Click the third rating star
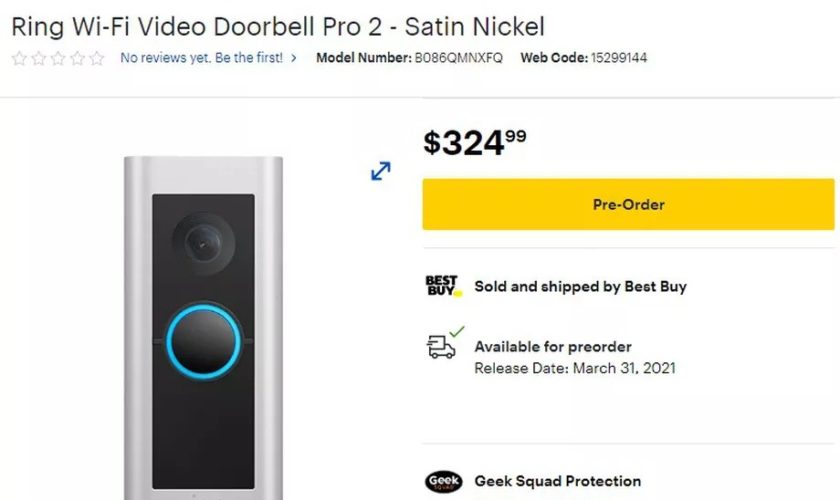This screenshot has width=840, height=500. [58, 58]
